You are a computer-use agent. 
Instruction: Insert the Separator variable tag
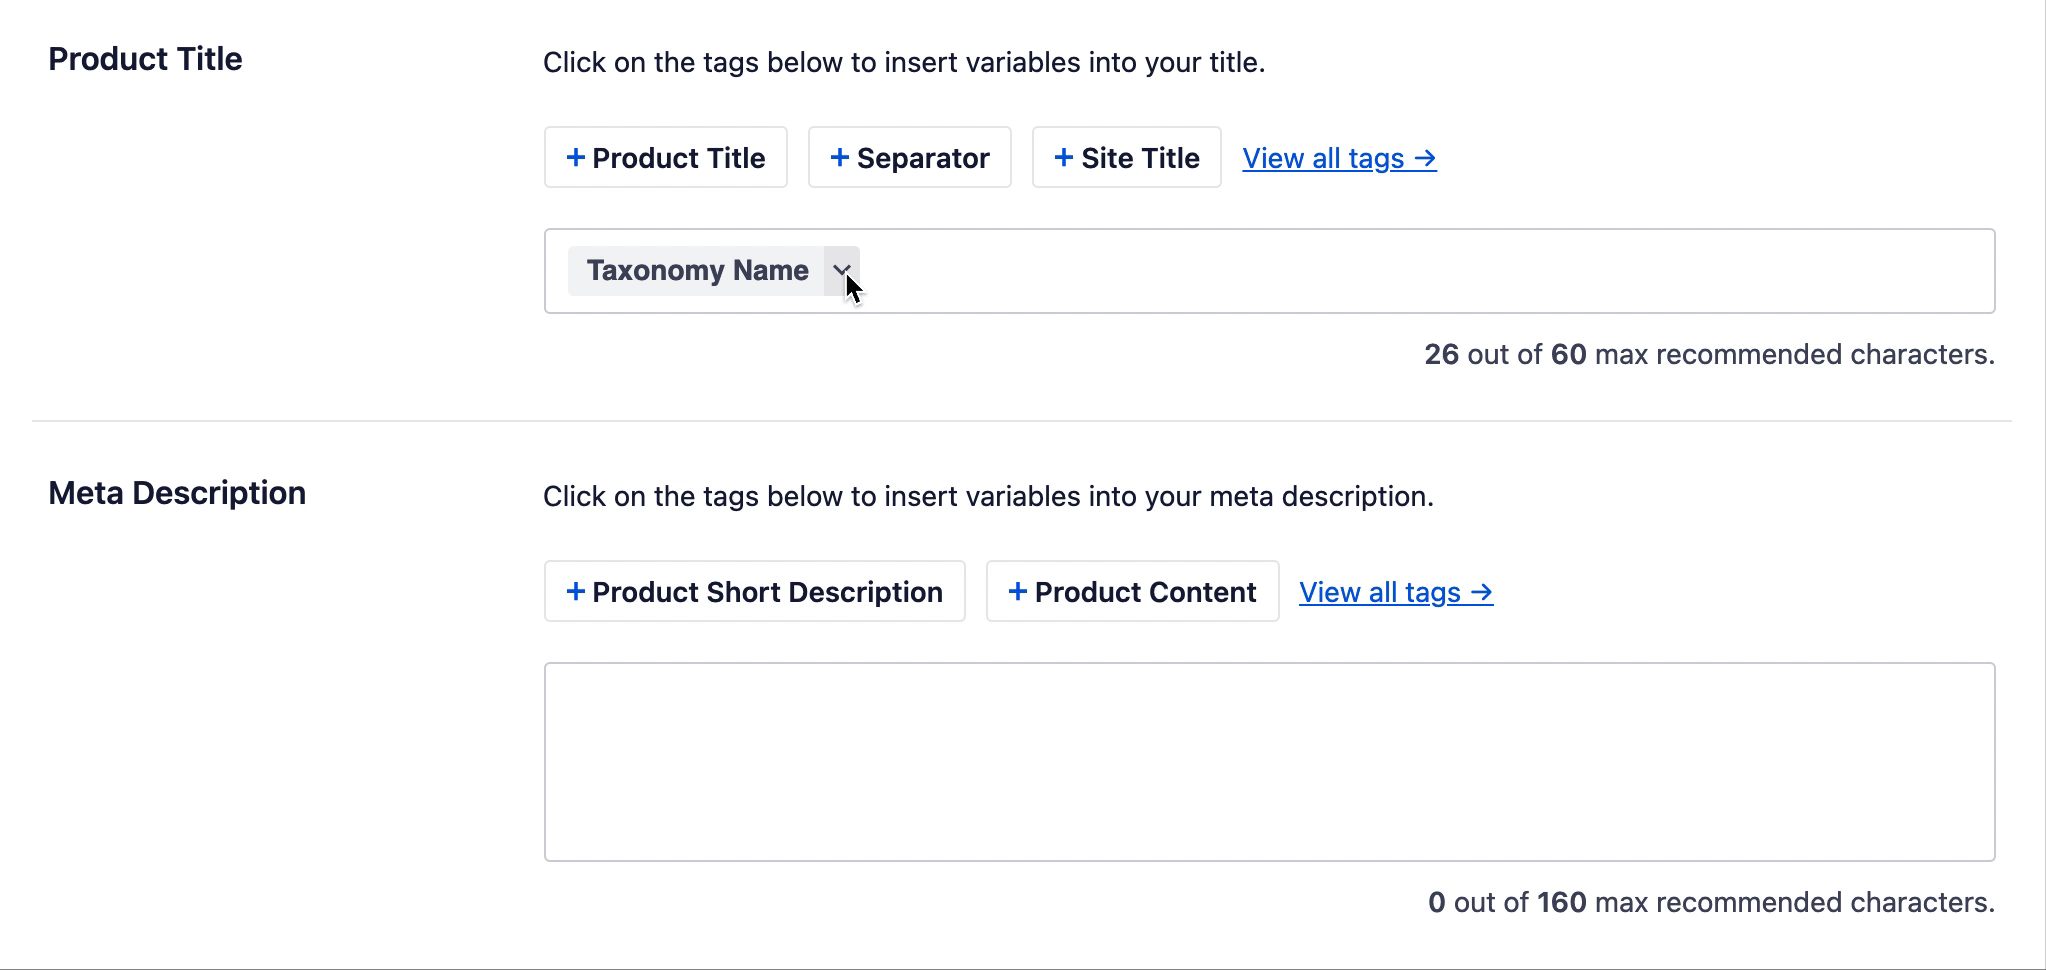point(910,157)
